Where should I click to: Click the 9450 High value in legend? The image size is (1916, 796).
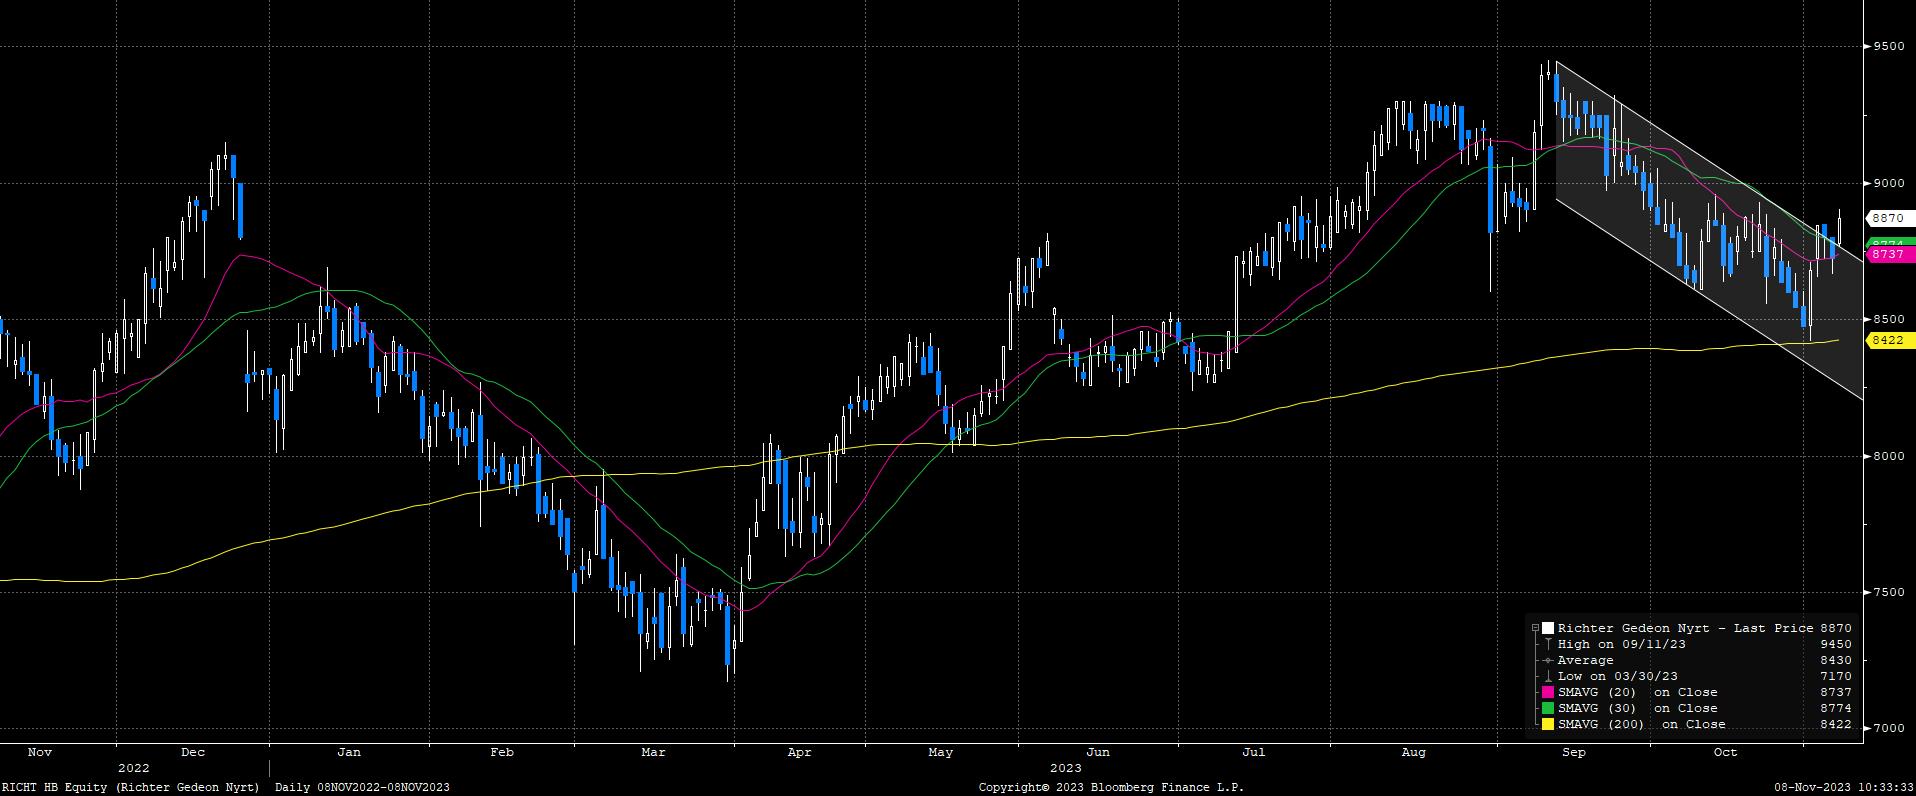point(1836,644)
